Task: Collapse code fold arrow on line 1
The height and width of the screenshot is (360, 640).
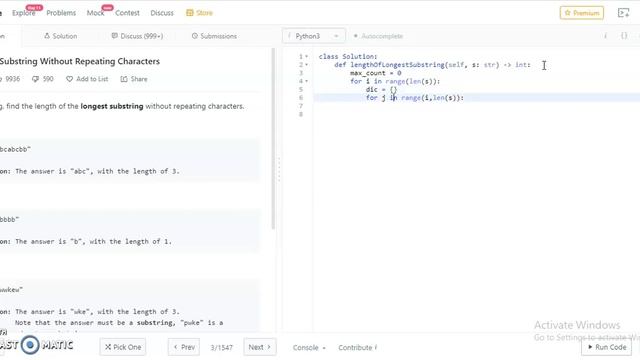Action: click(x=307, y=56)
